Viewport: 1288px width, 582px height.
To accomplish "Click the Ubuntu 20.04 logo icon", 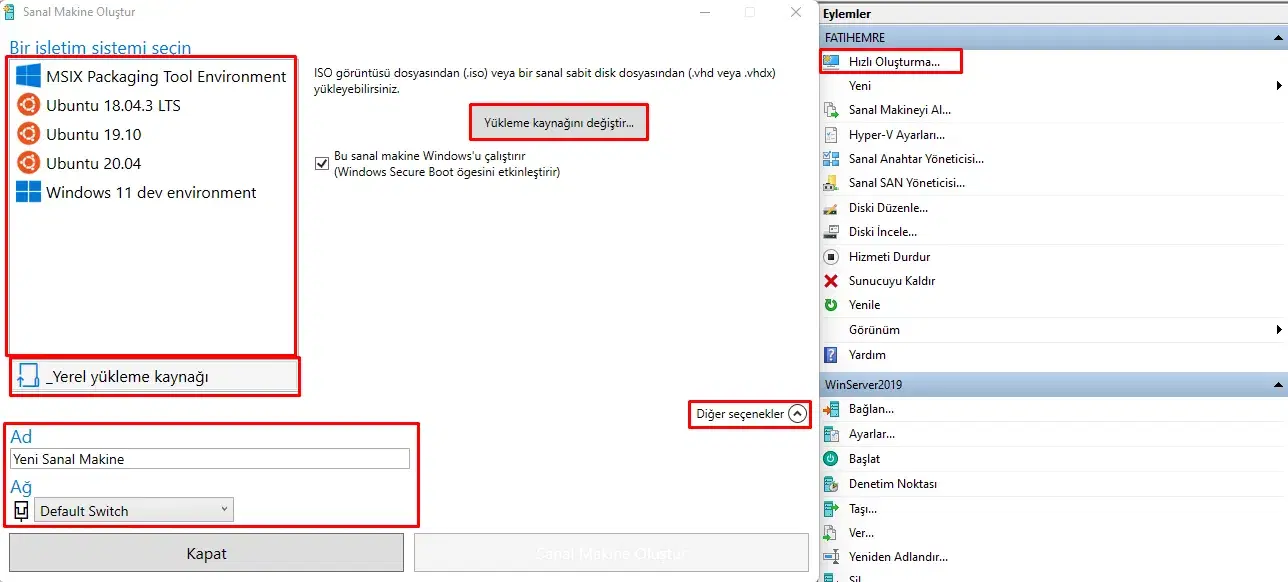I will pyautogui.click(x=28, y=163).
